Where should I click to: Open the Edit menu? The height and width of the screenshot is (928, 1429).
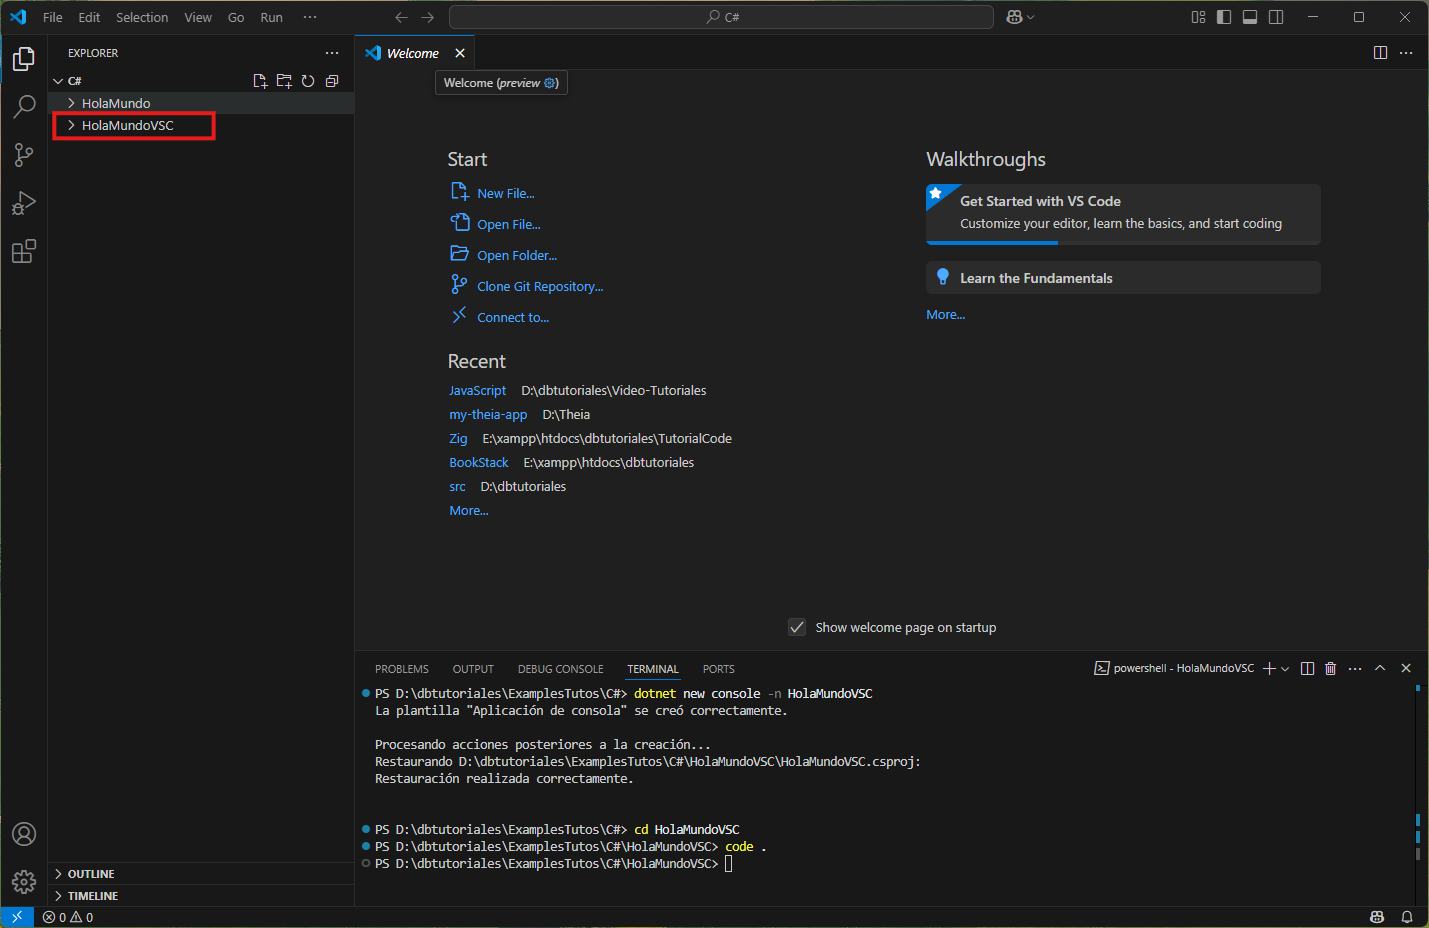click(89, 17)
